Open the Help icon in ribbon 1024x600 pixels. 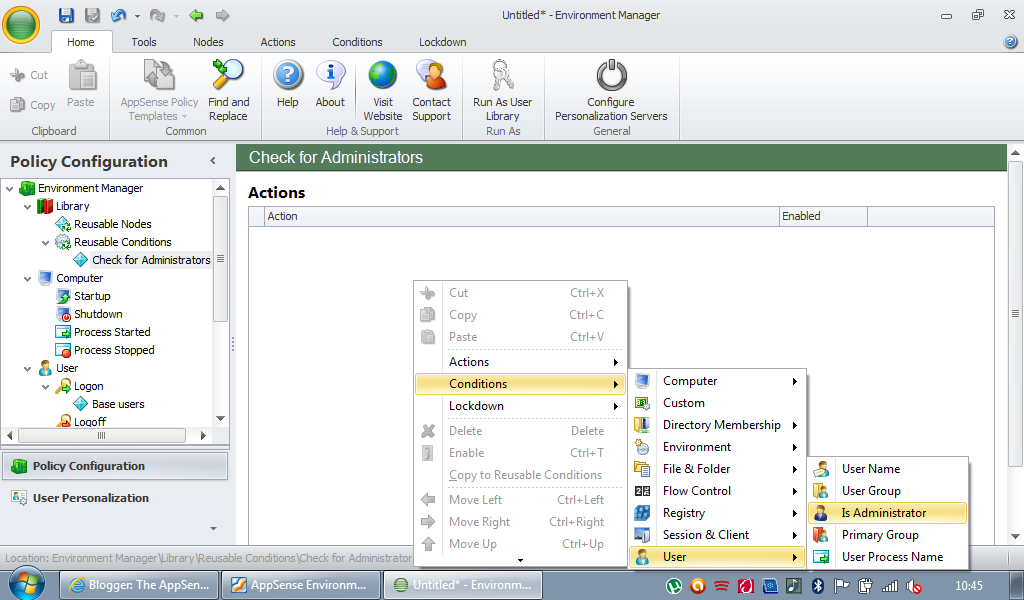288,78
